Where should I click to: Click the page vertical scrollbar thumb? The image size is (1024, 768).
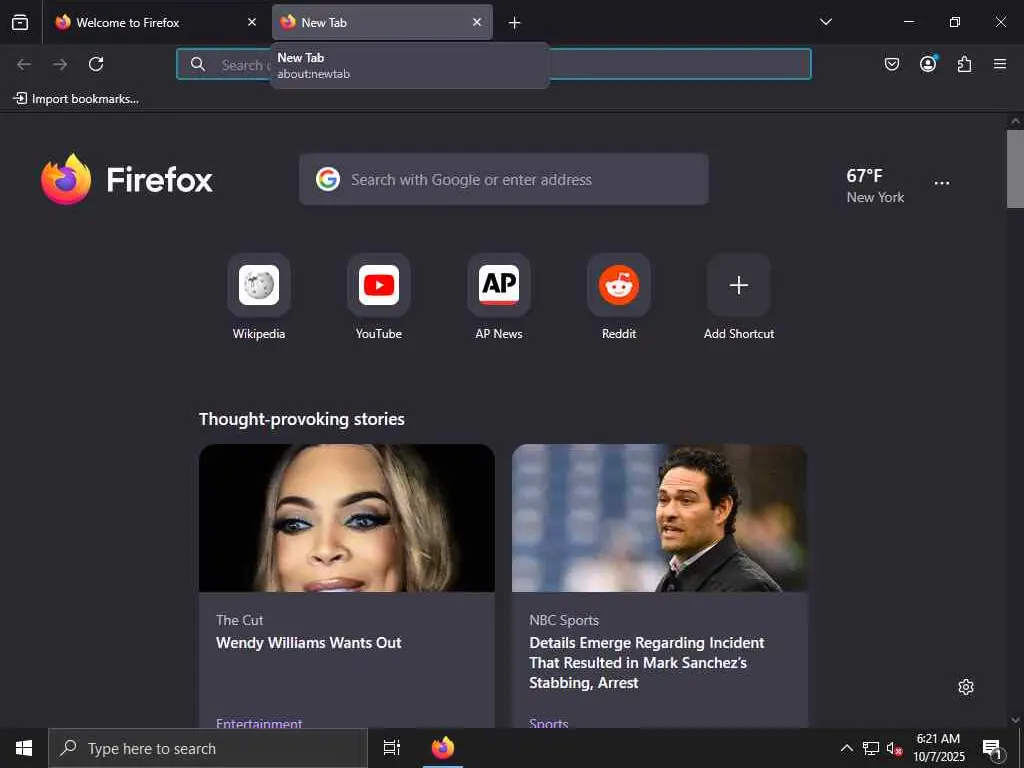(x=1015, y=169)
